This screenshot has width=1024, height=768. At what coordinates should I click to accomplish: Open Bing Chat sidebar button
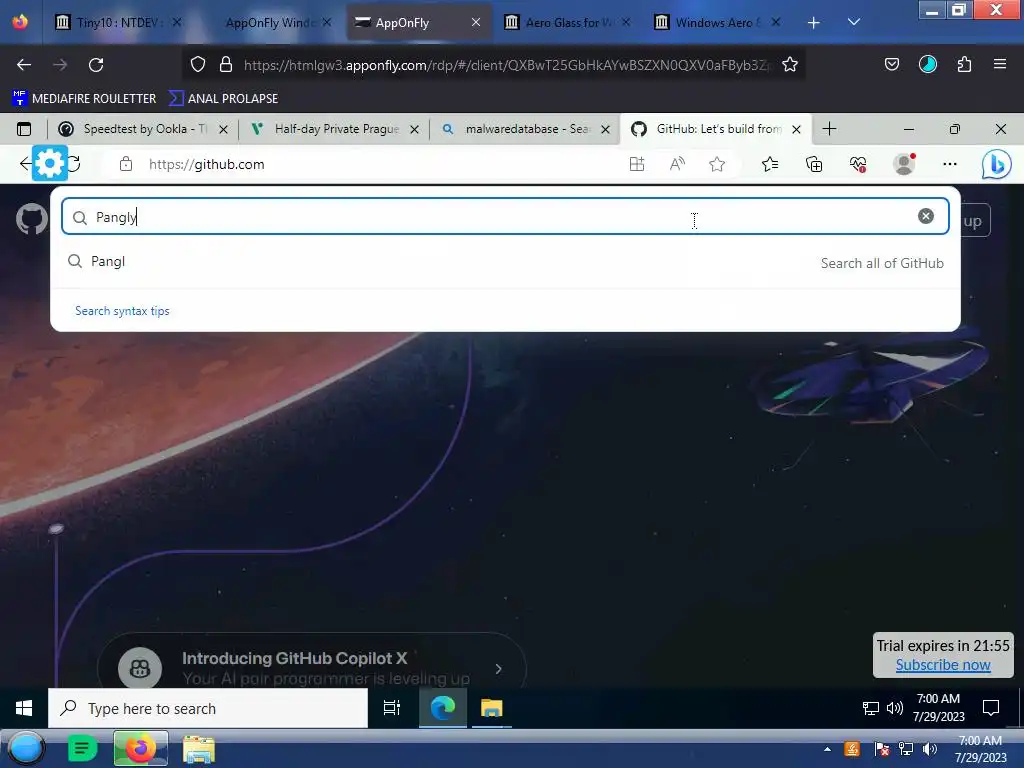997,165
